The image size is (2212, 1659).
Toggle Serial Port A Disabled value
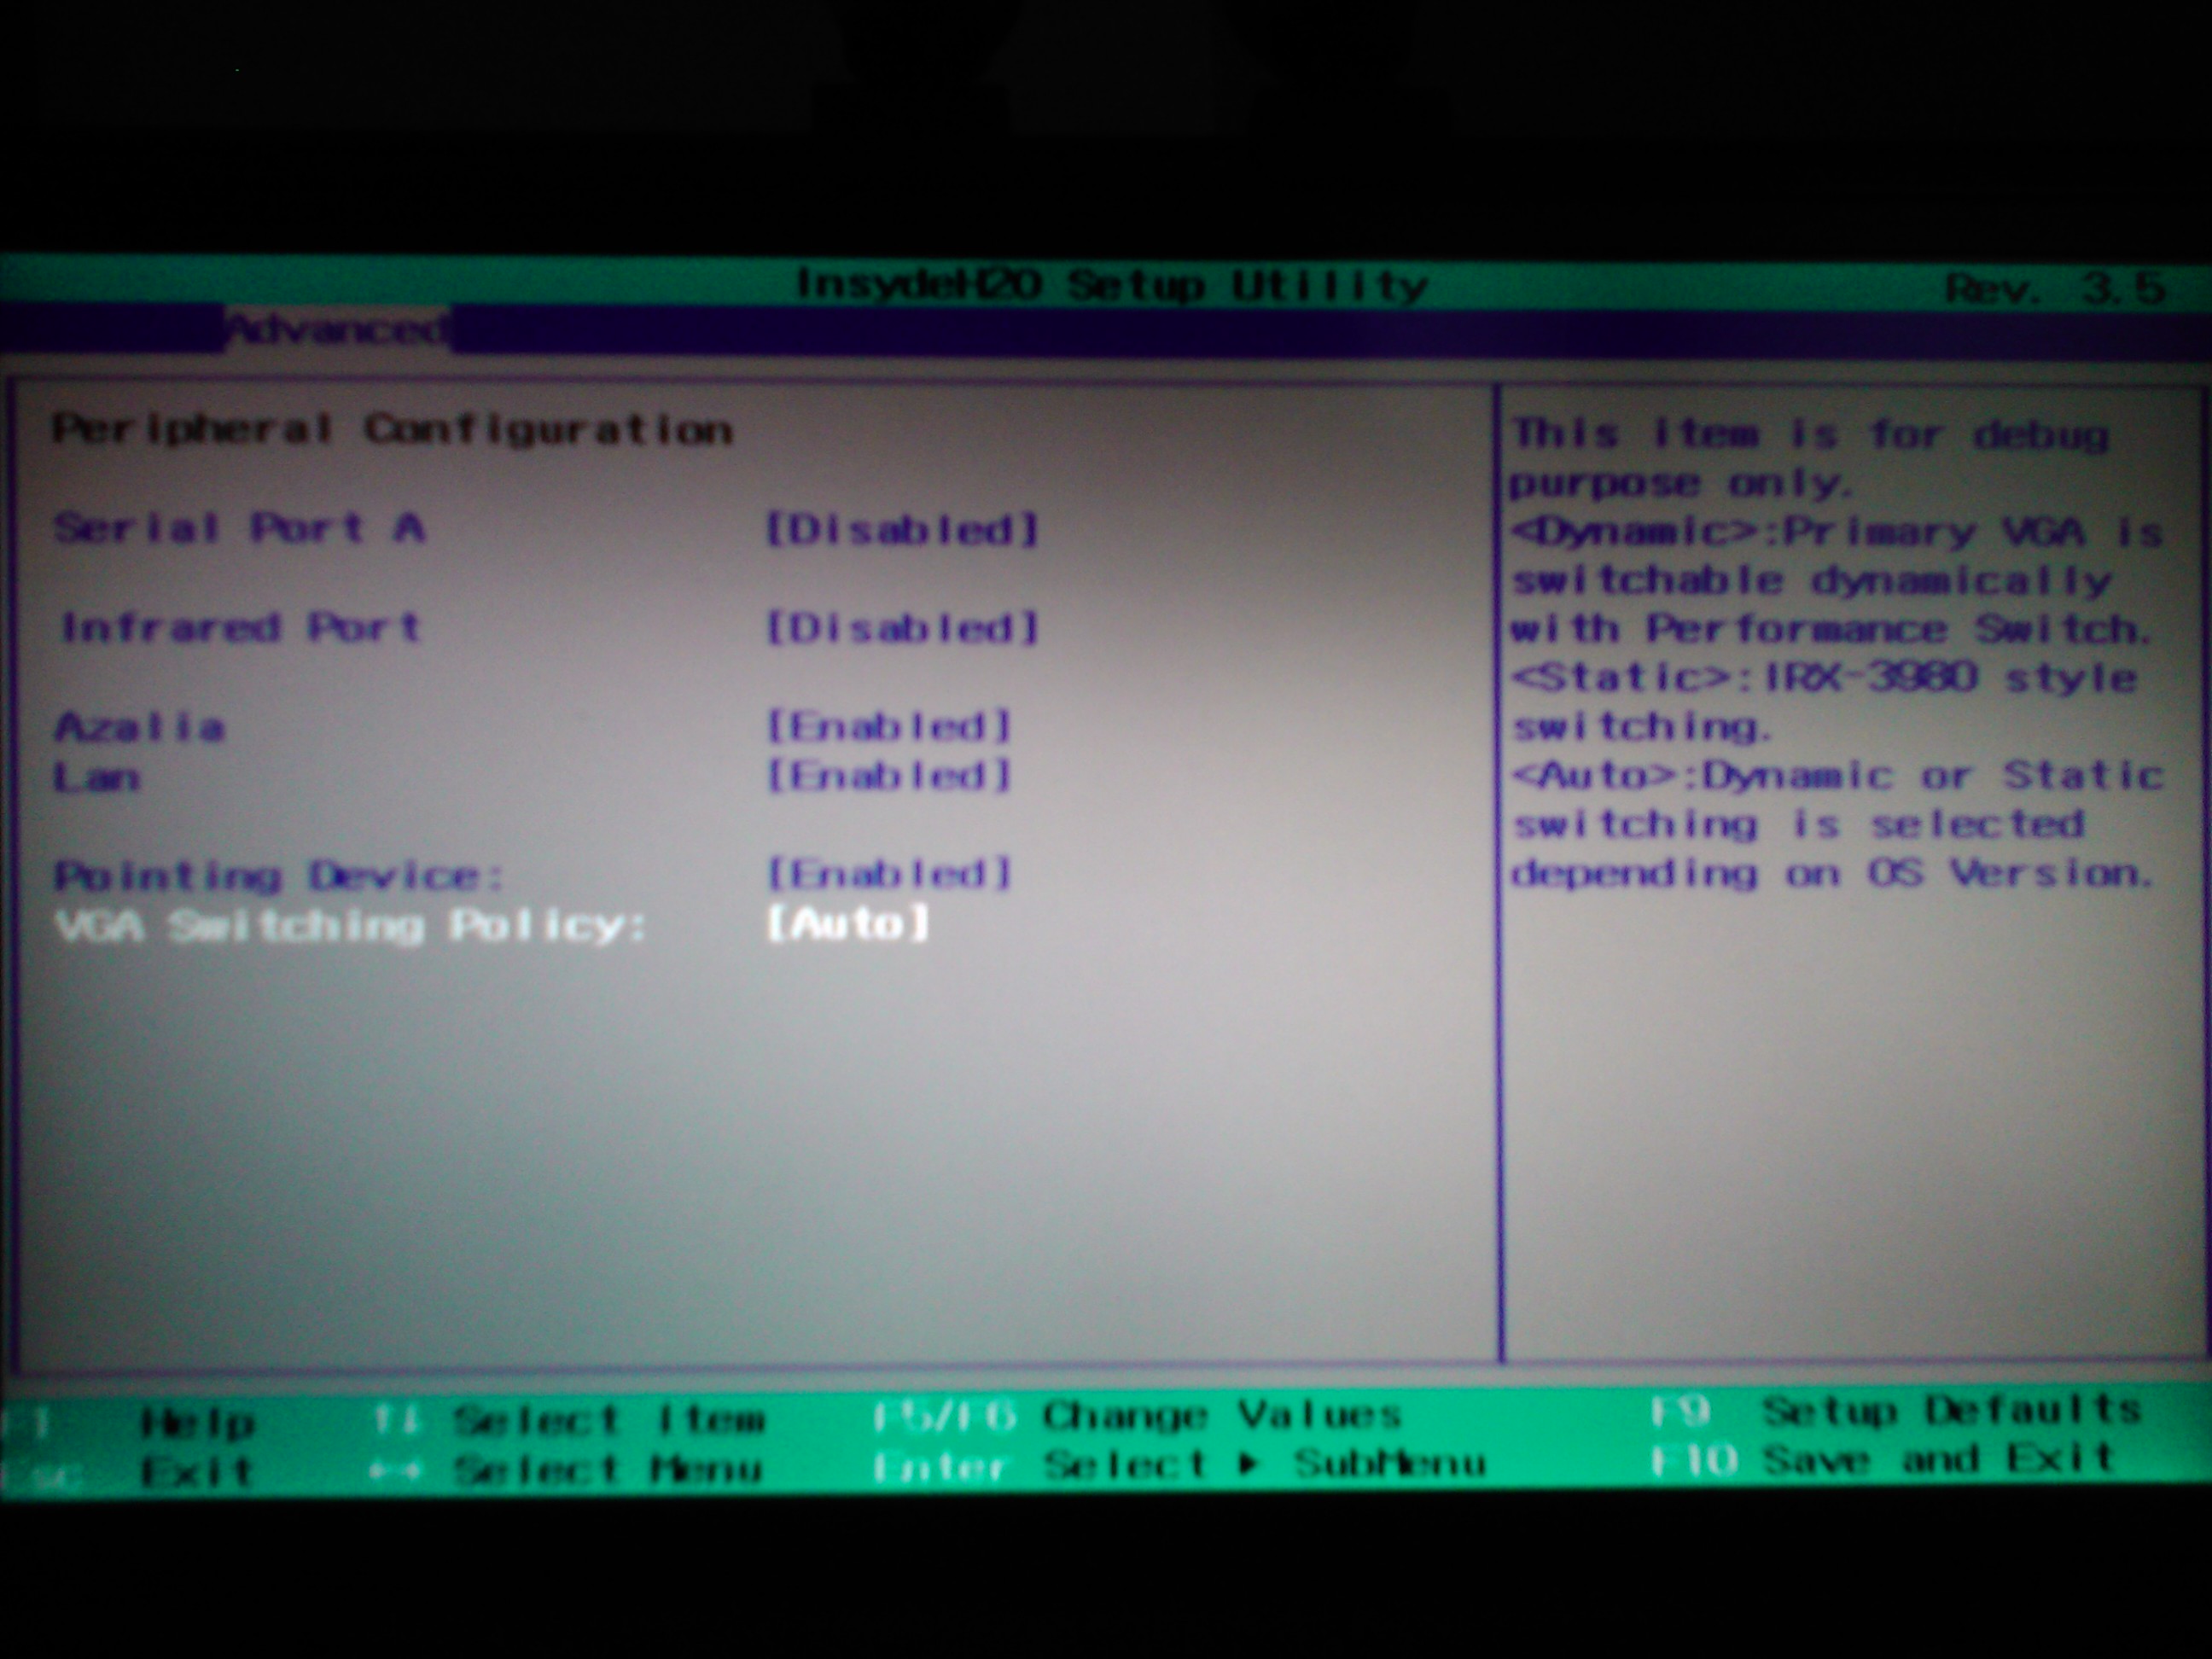tap(902, 529)
